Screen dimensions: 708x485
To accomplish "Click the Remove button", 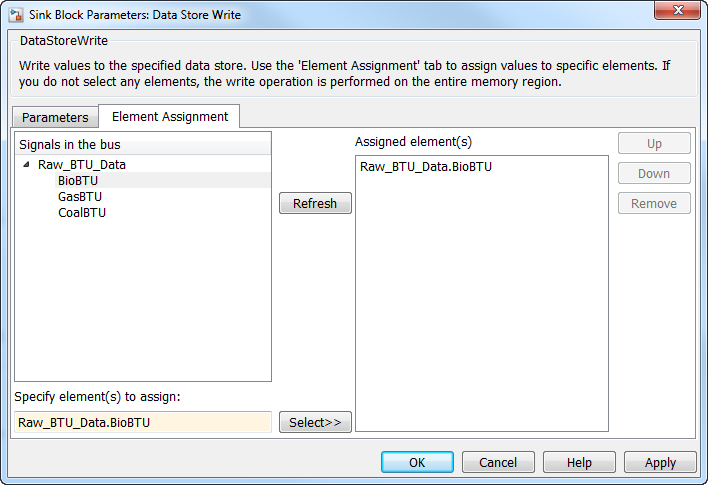I will click(653, 203).
